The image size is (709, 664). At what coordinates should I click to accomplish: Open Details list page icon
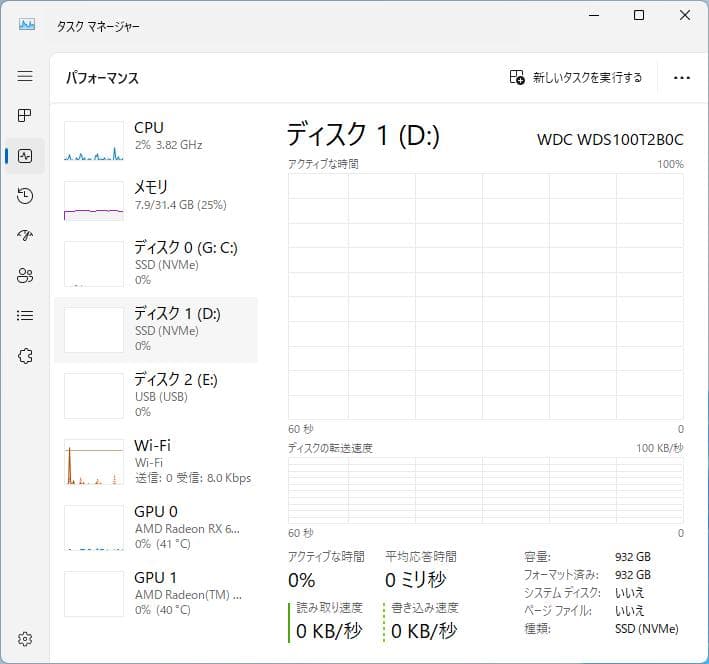(x=25, y=315)
